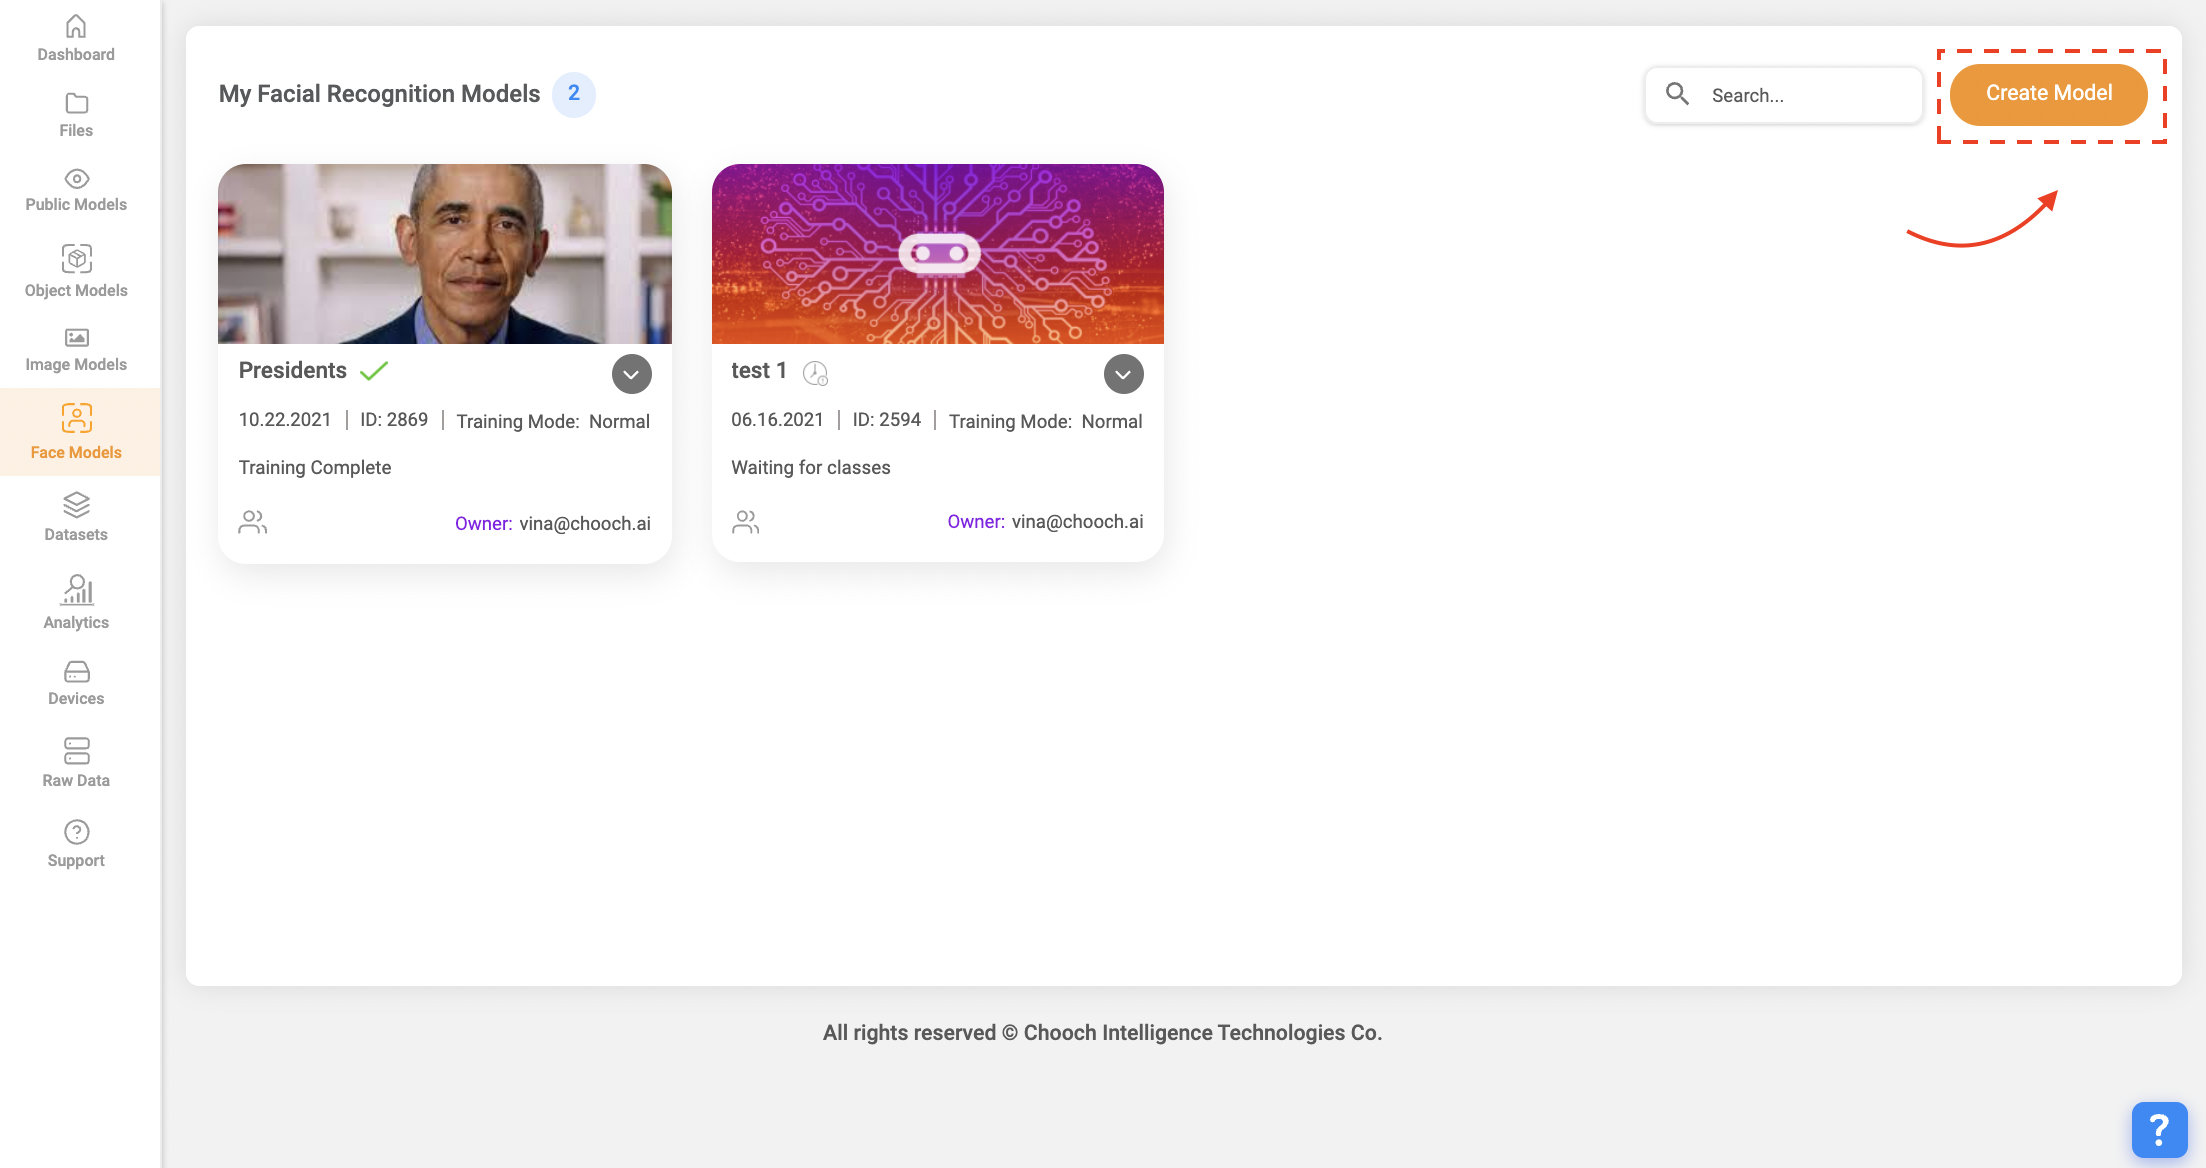Image resolution: width=2206 pixels, height=1168 pixels.
Task: Expand the Presidents model dropdown chevron
Action: [631, 374]
